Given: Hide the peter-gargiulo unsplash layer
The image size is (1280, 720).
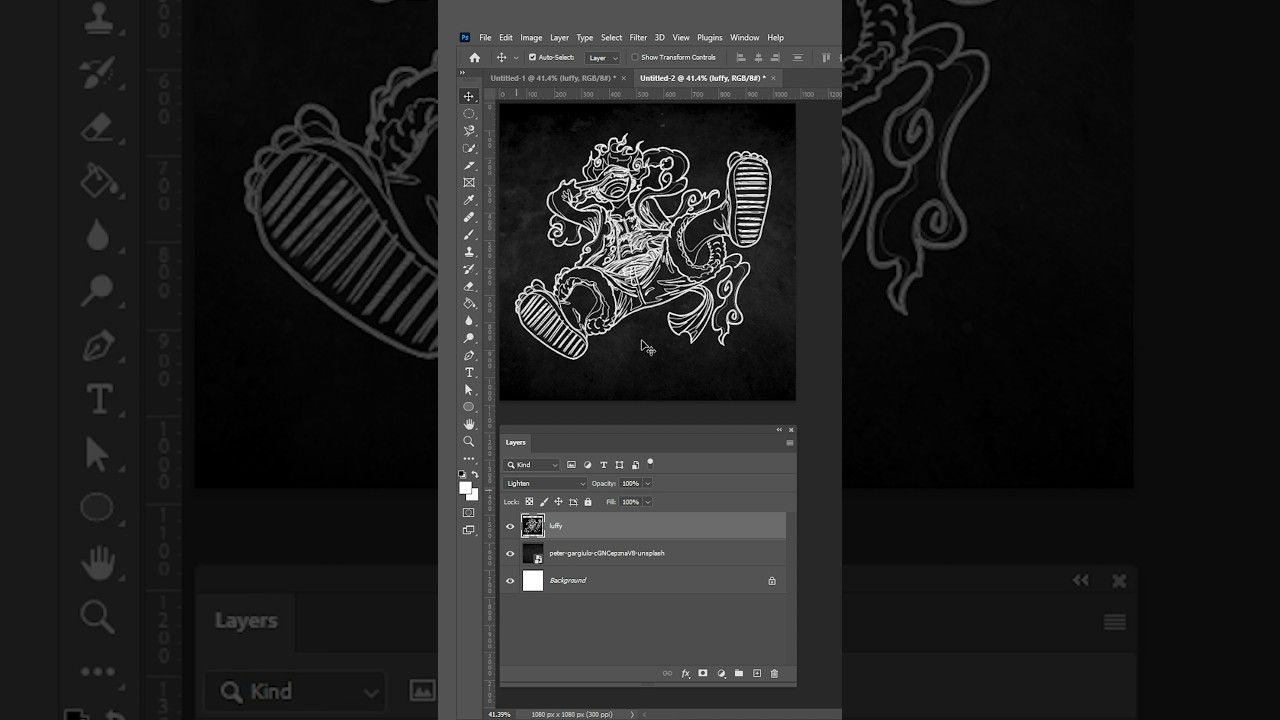Looking at the screenshot, I should 510,553.
